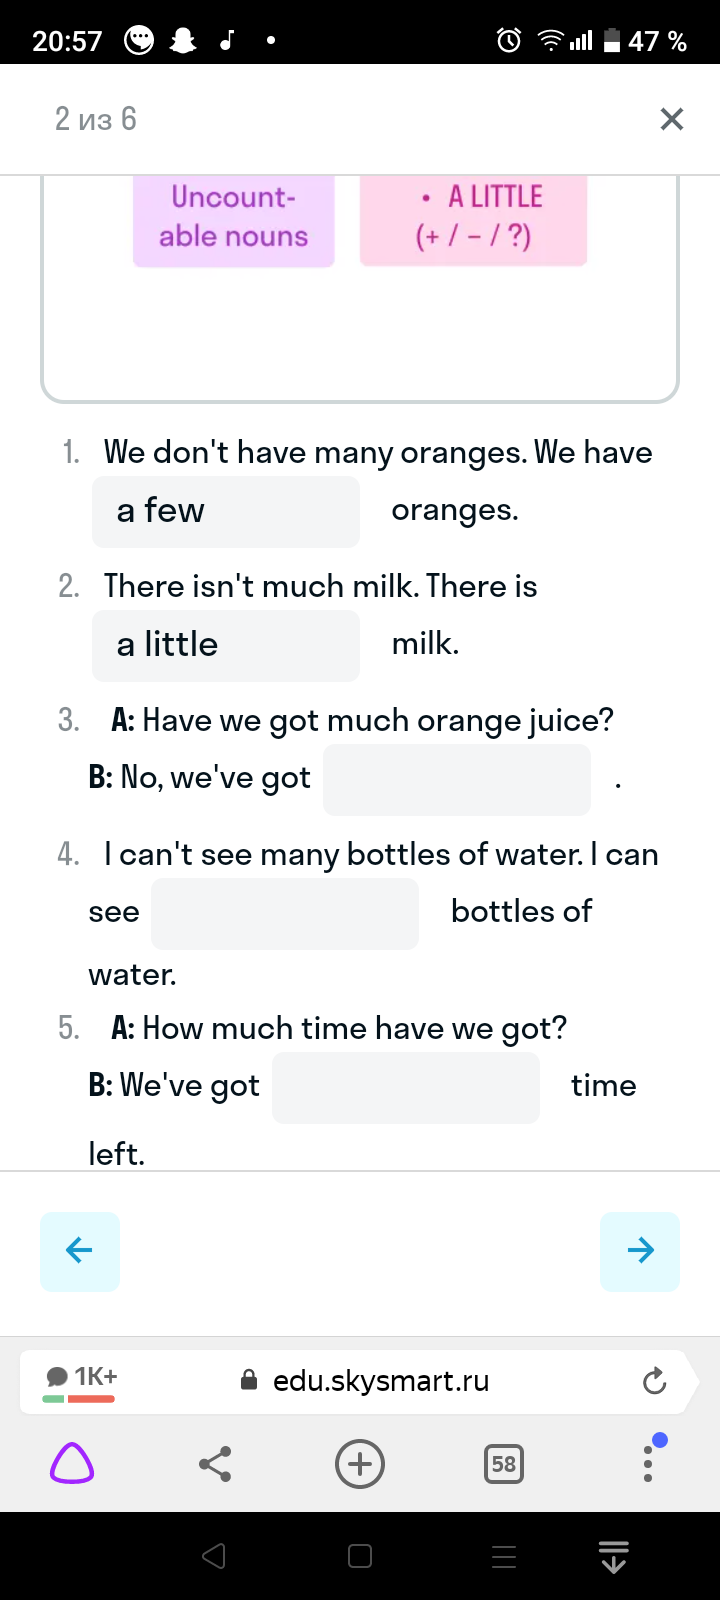
Task: Close the exercise with the X icon
Action: 672,119
